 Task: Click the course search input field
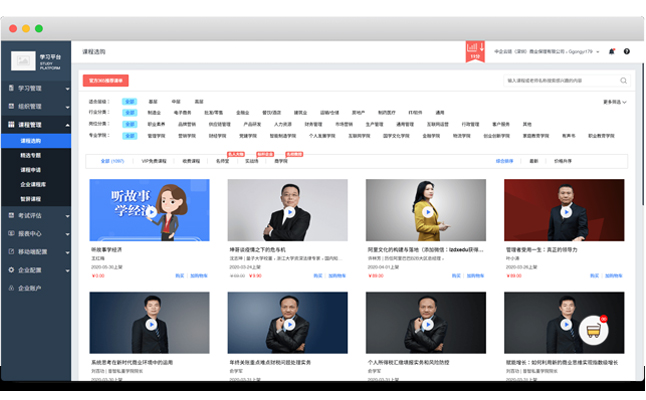coord(566,81)
